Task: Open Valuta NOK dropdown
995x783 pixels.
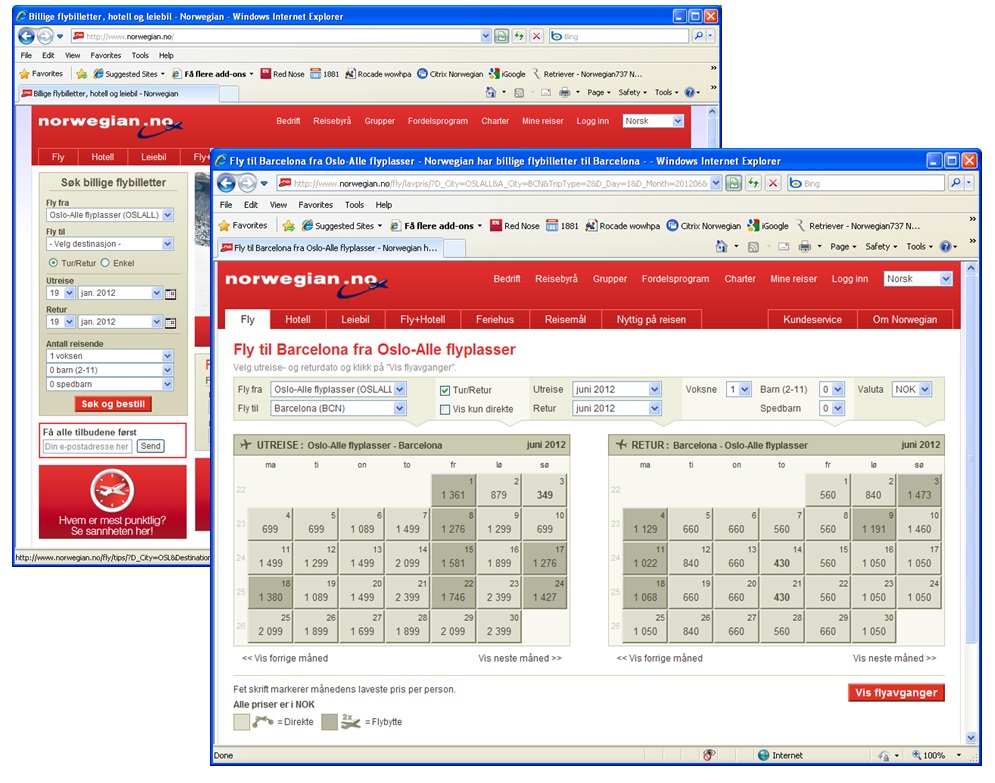Action: click(x=912, y=389)
